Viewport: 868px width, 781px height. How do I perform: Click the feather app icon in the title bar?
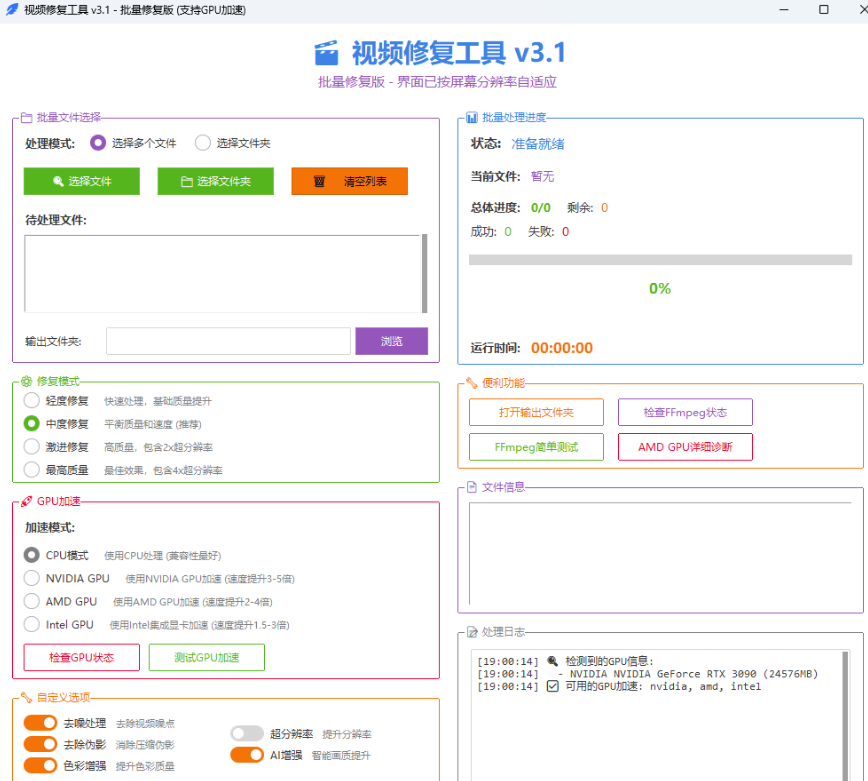click(12, 9)
